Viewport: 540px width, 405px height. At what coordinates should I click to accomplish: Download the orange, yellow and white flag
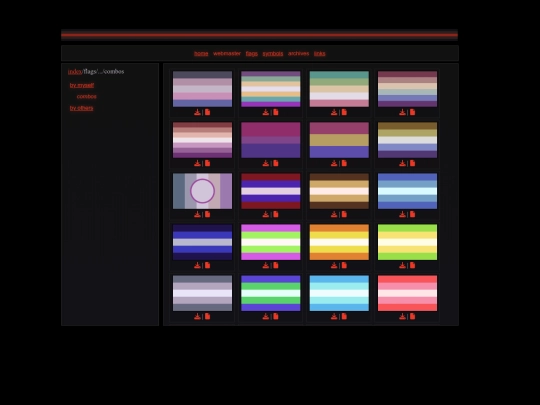(x=334, y=265)
